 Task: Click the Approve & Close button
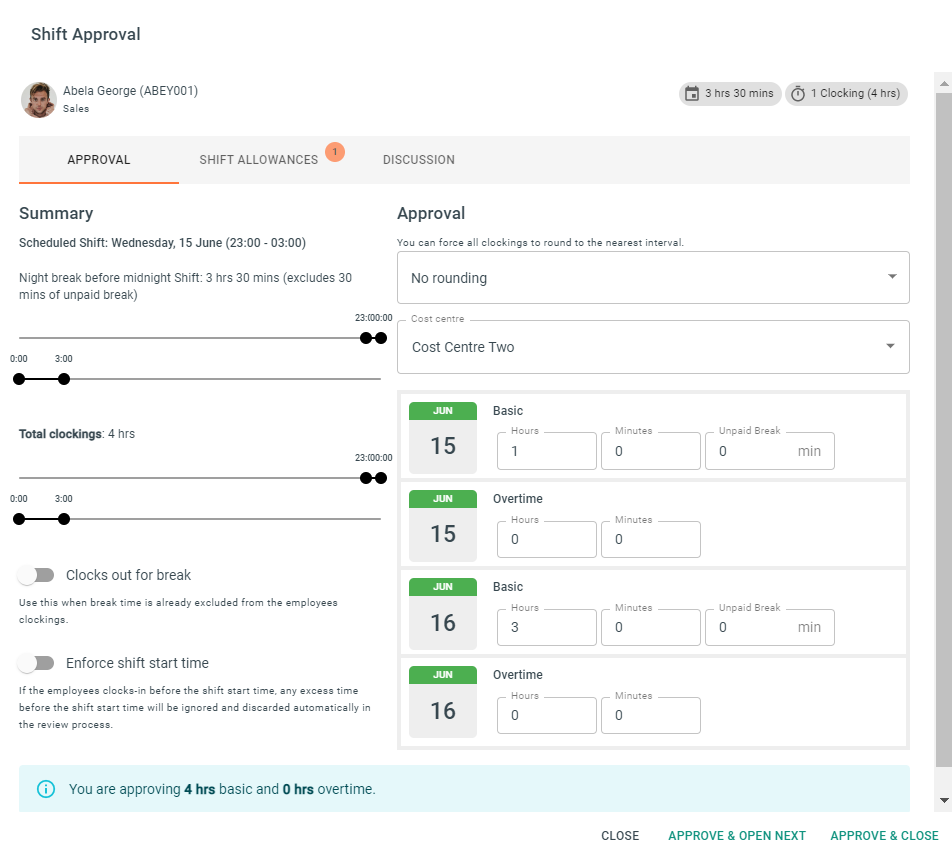click(x=884, y=836)
